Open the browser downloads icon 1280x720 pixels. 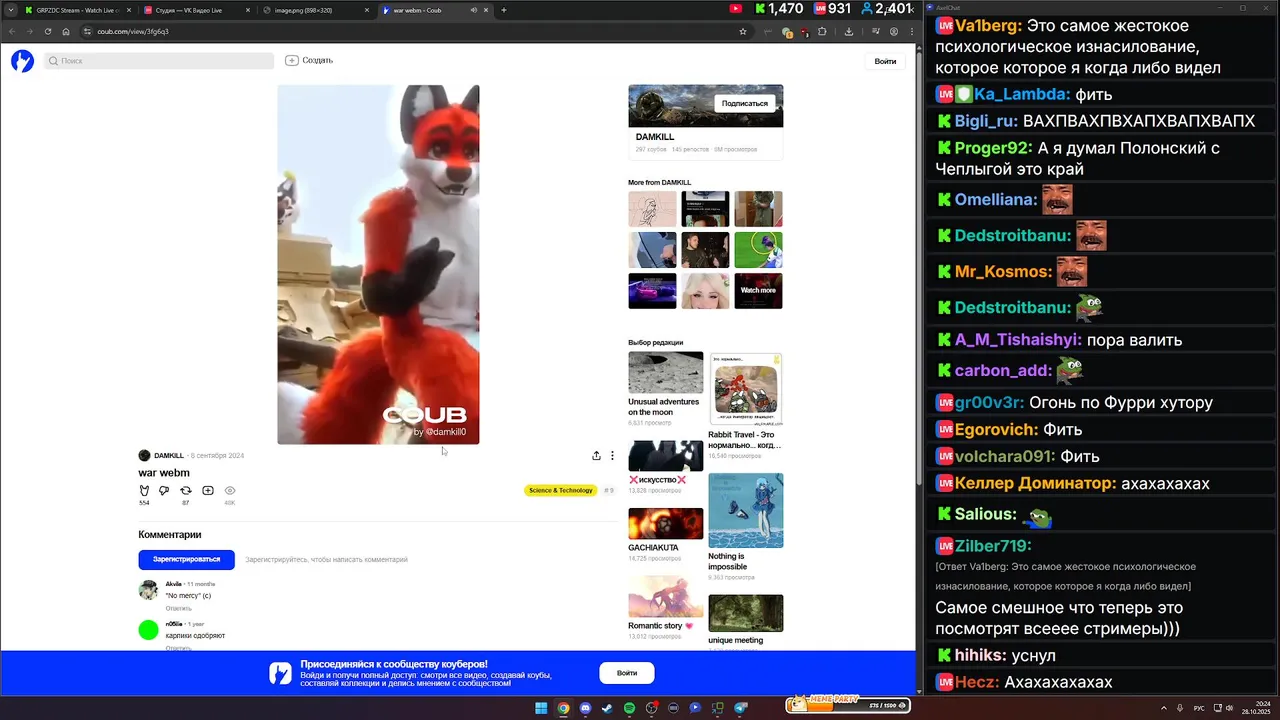pos(849,31)
